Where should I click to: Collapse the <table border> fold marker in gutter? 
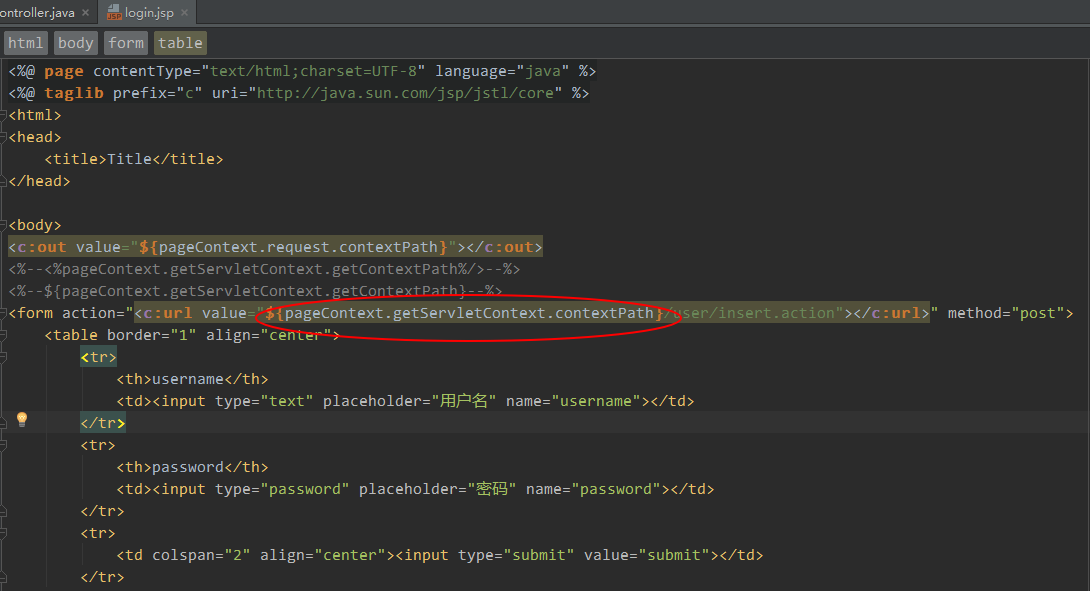[x=3, y=336]
